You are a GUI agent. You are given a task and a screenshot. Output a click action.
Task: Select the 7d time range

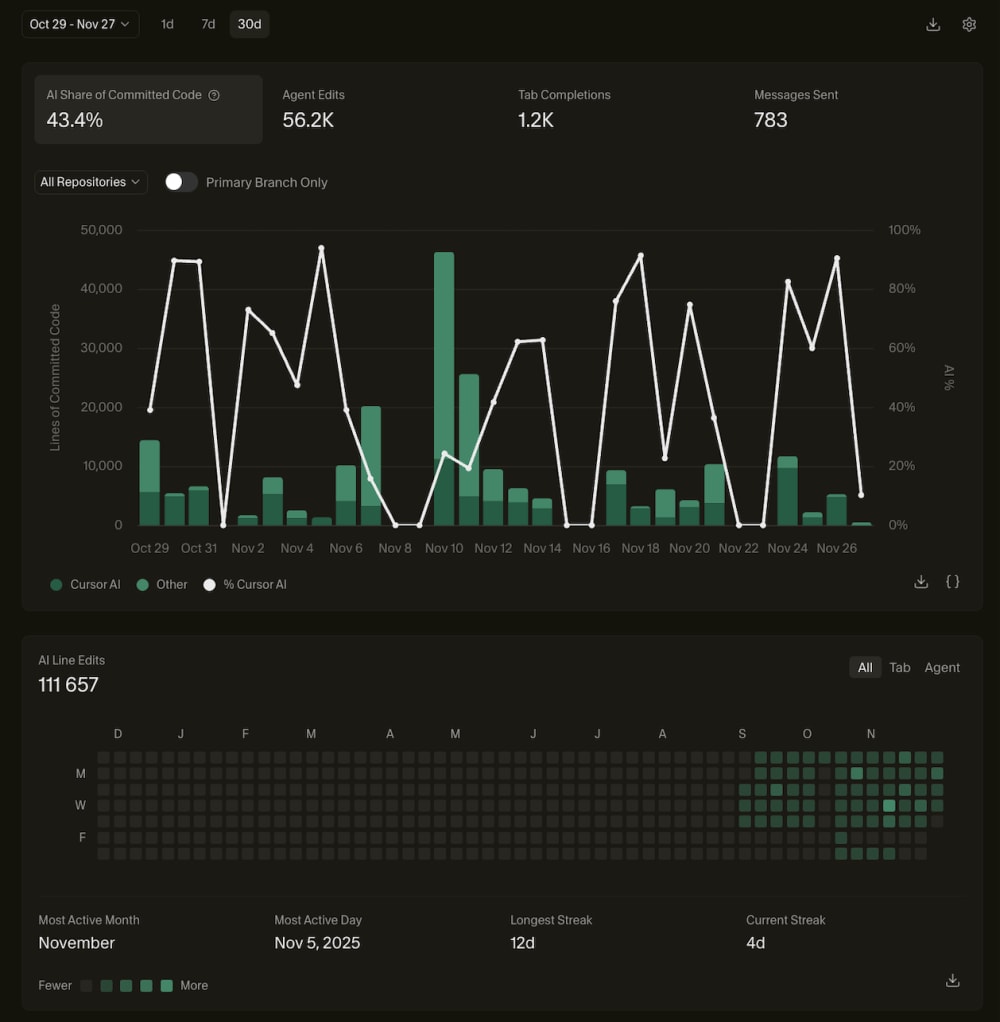click(x=208, y=24)
